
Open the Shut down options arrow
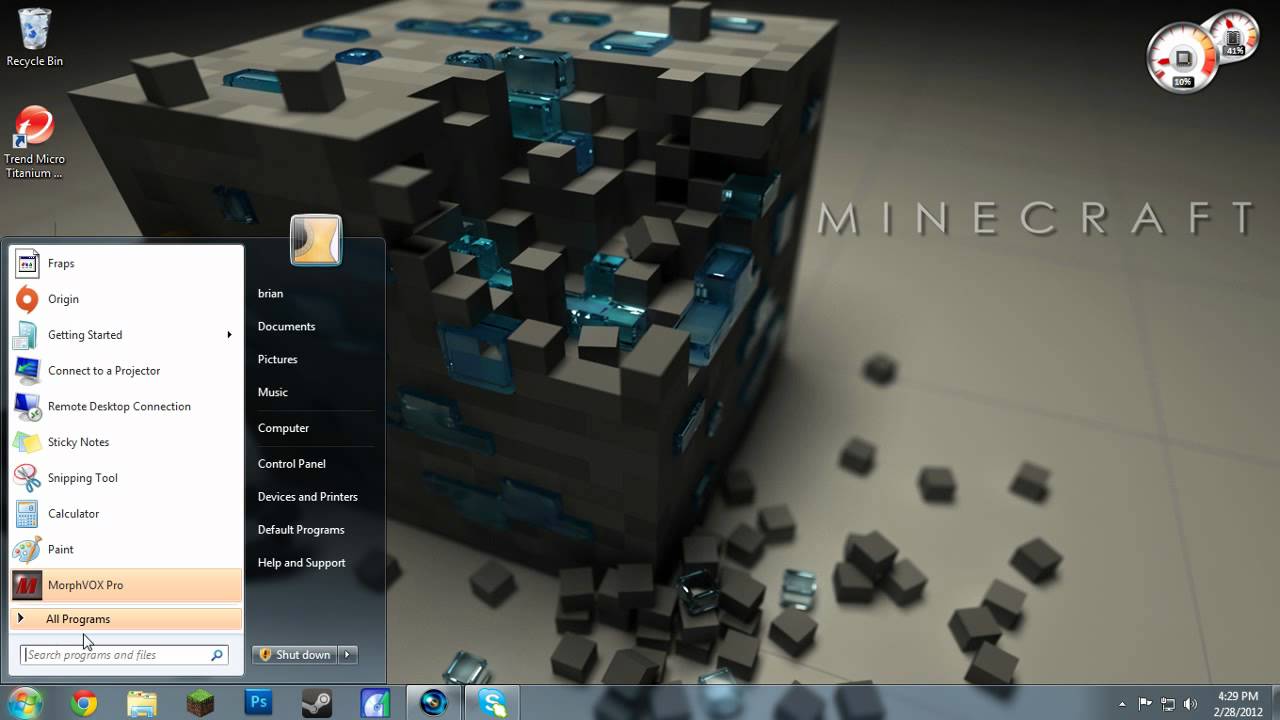348,655
